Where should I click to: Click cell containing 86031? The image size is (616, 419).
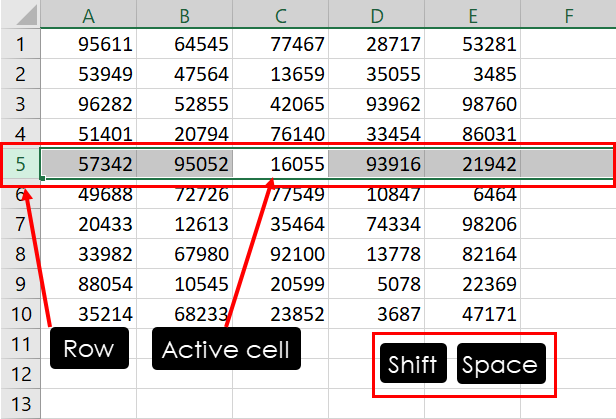tap(473, 134)
